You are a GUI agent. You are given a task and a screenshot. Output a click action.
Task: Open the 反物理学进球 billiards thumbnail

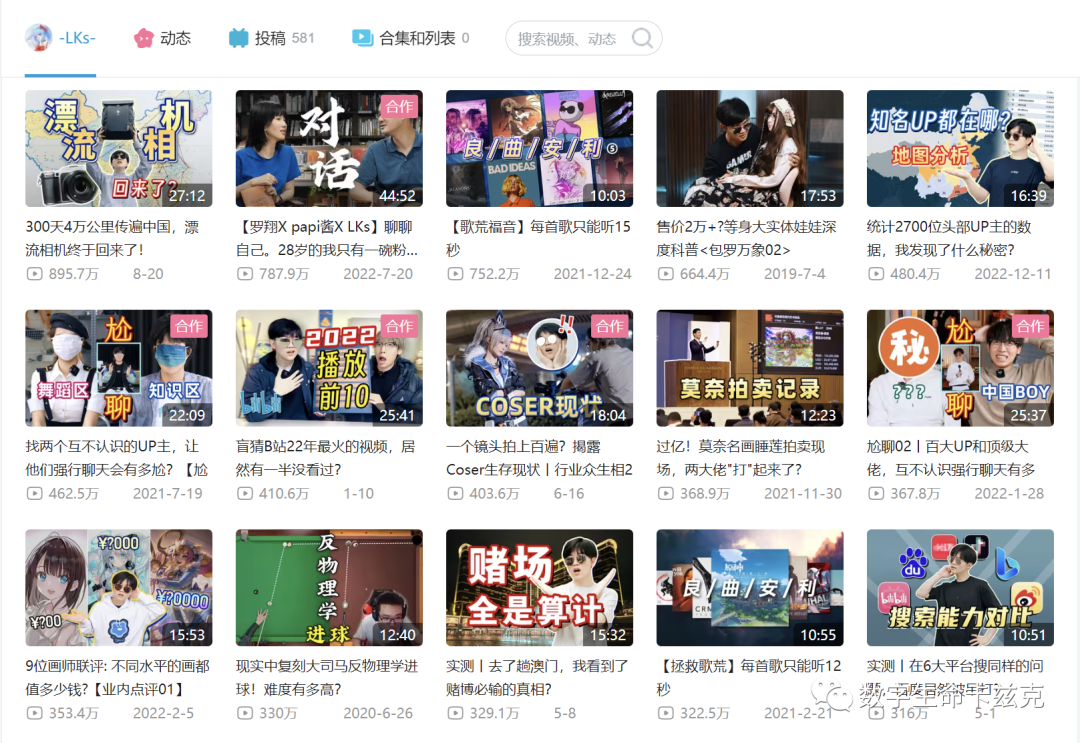click(x=329, y=587)
